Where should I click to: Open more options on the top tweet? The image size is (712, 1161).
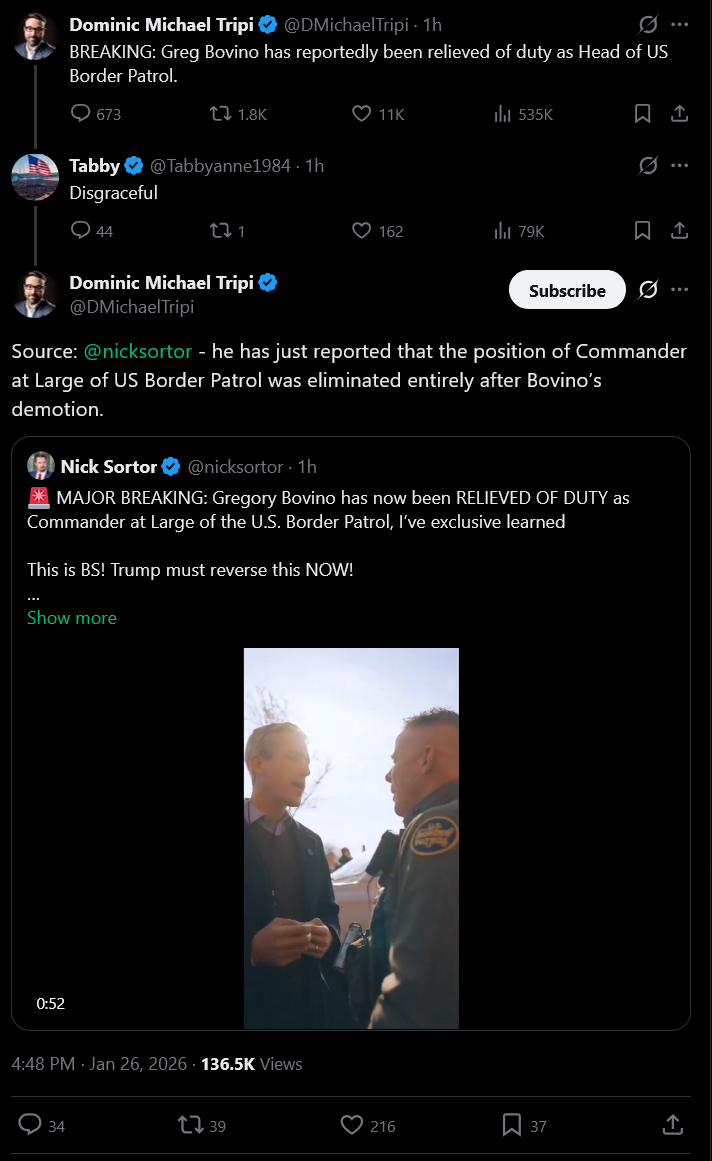680,23
